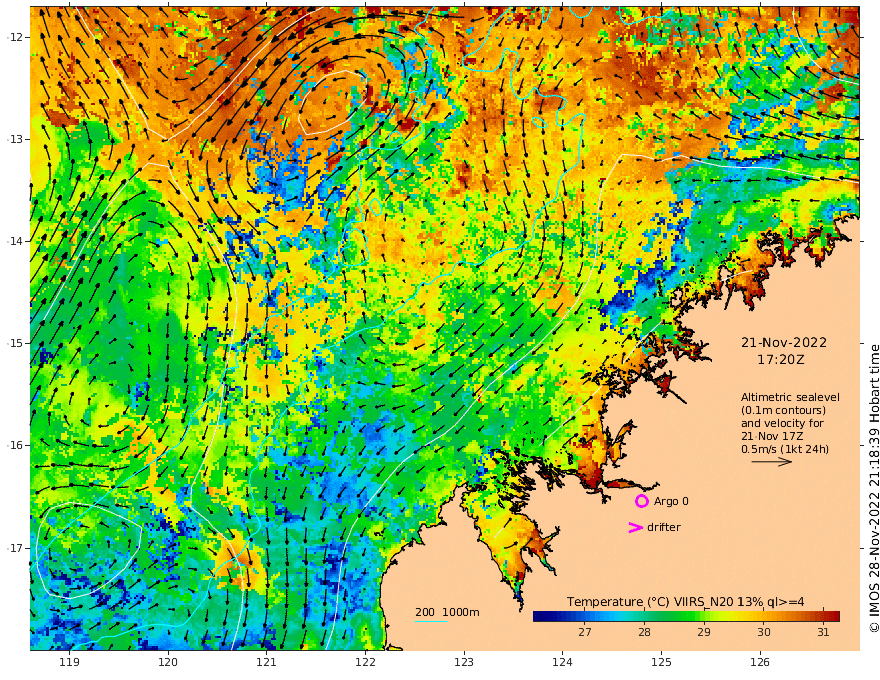Click the longitude label 121
The height and width of the screenshot is (680, 880).
click(x=267, y=662)
